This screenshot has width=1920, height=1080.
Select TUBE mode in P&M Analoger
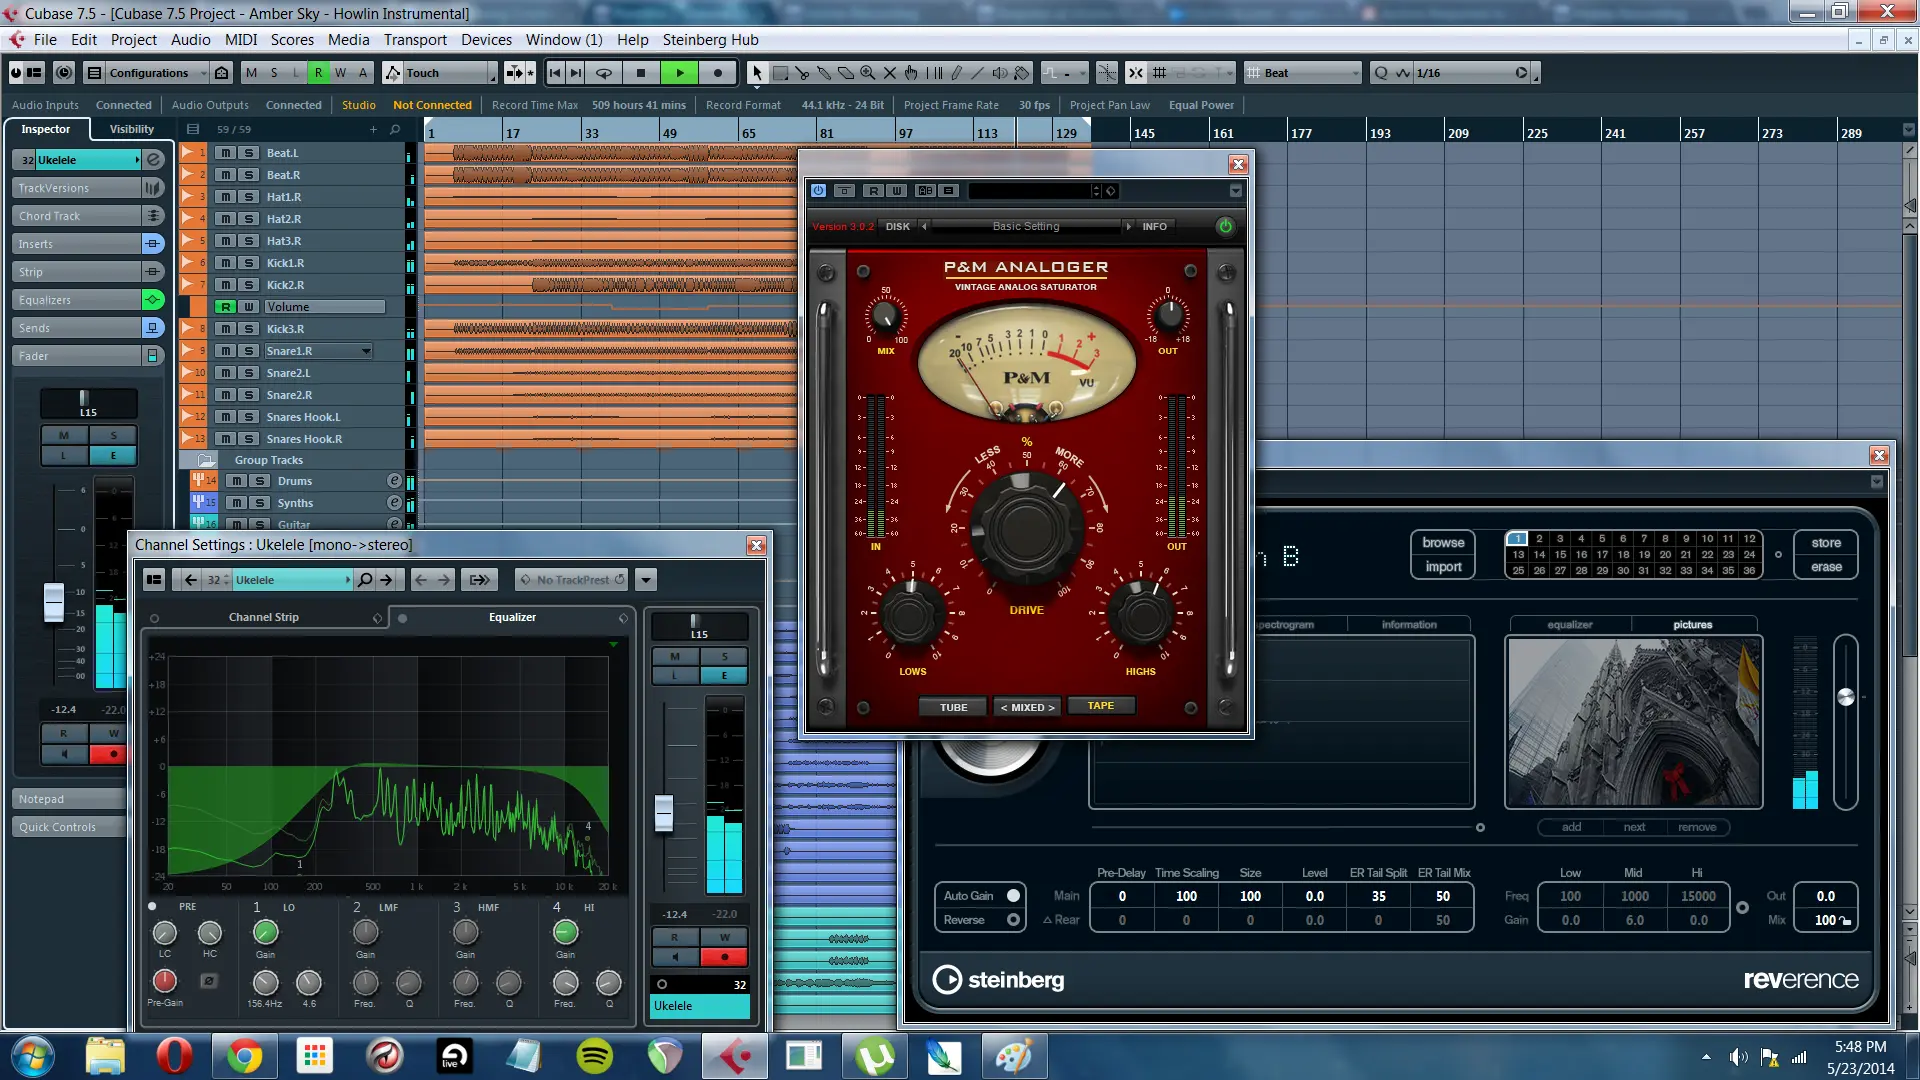953,707
